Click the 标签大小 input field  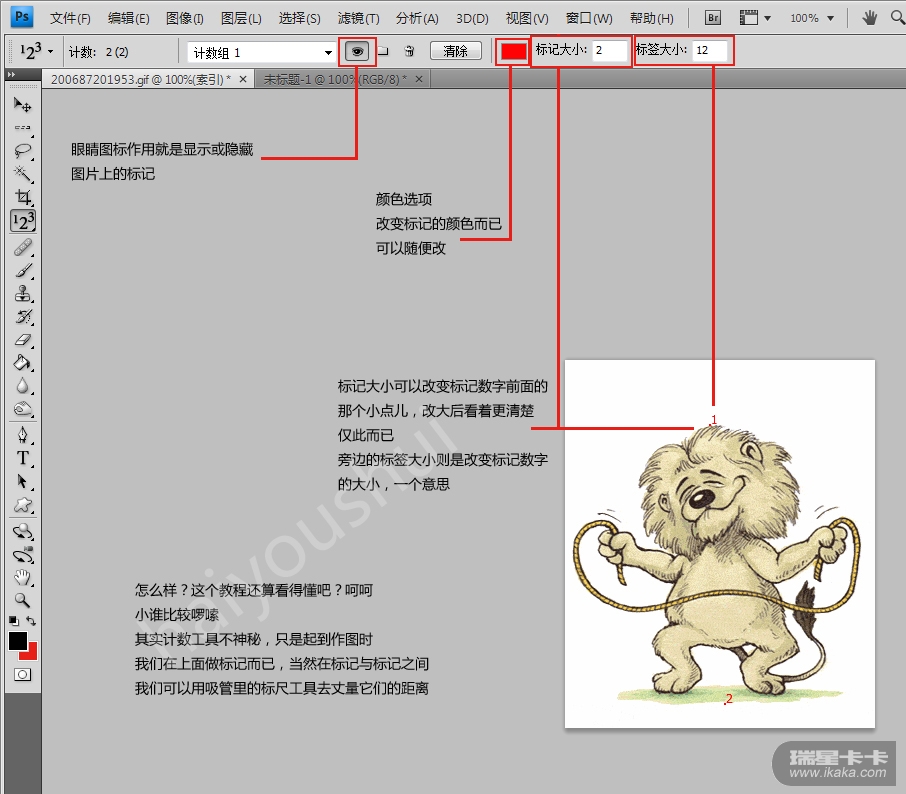(711, 50)
